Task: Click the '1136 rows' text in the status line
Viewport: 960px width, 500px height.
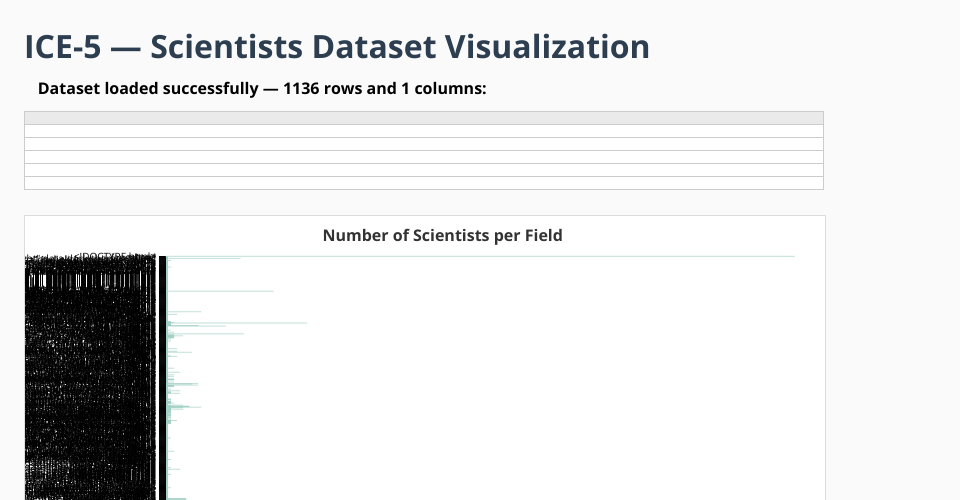Action: coord(322,88)
